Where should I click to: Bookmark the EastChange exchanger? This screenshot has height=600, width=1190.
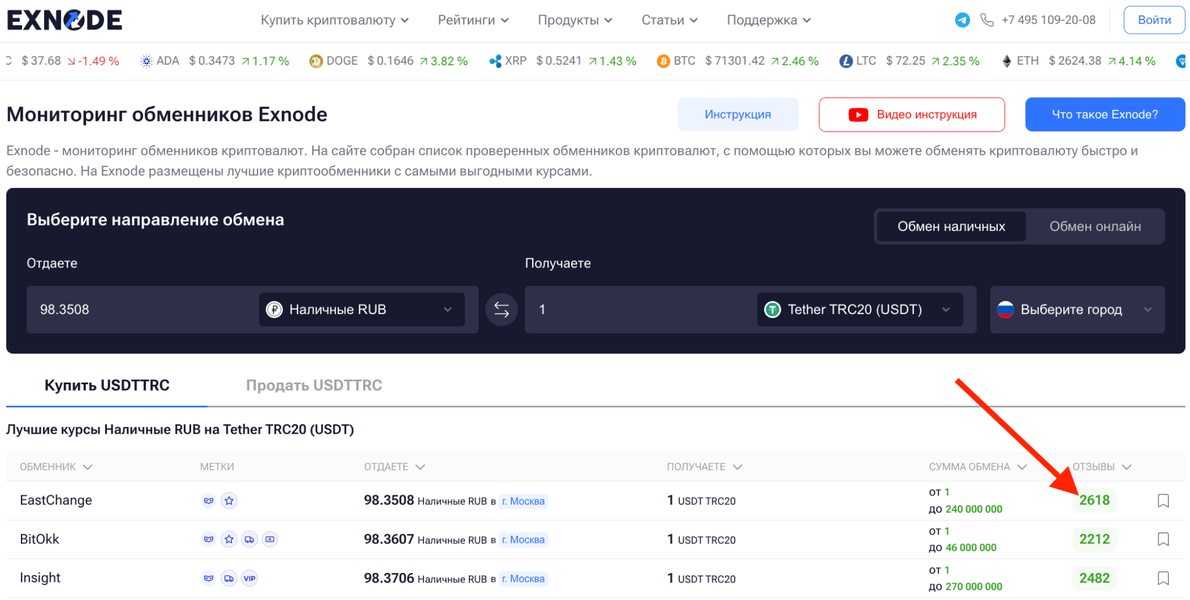pos(1163,501)
